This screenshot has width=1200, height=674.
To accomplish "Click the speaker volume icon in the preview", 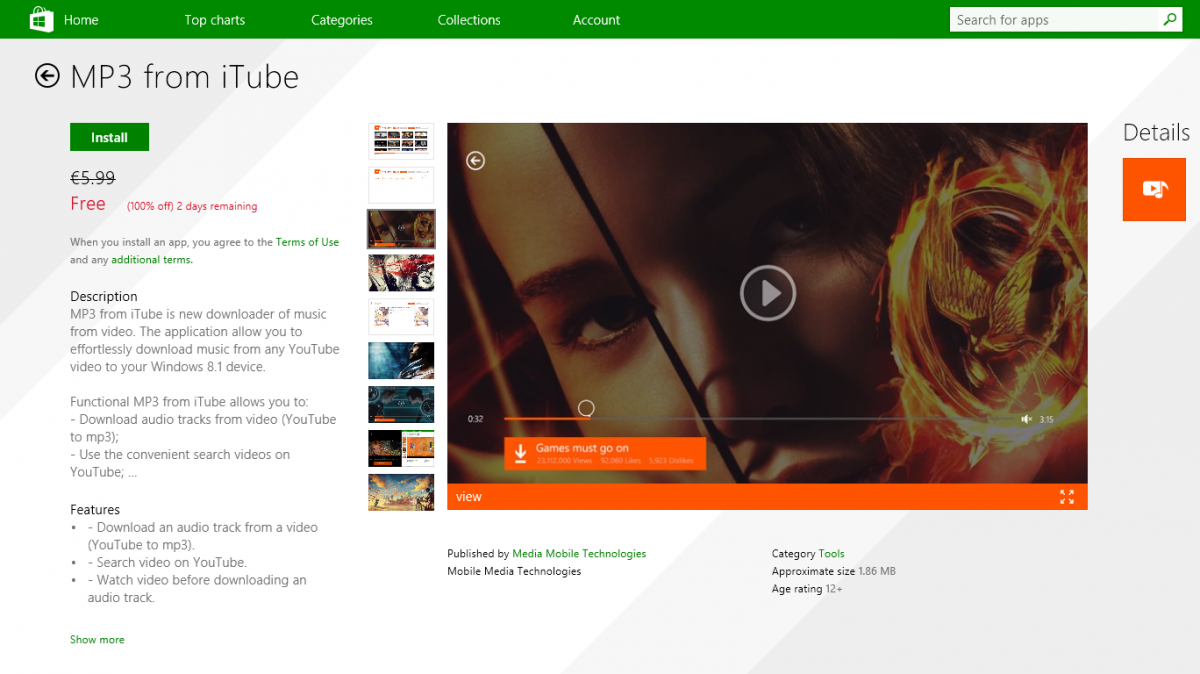I will pyautogui.click(x=1026, y=419).
